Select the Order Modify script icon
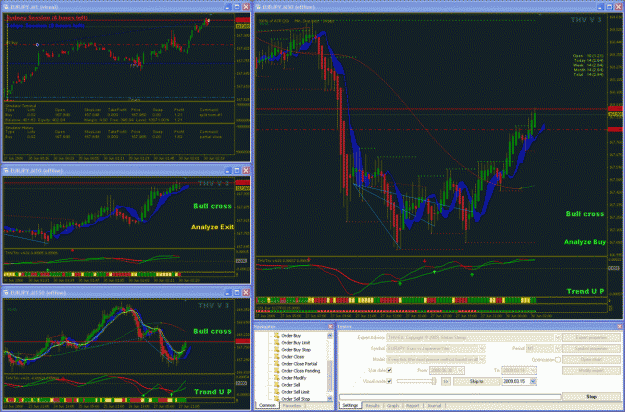 [x=277, y=378]
